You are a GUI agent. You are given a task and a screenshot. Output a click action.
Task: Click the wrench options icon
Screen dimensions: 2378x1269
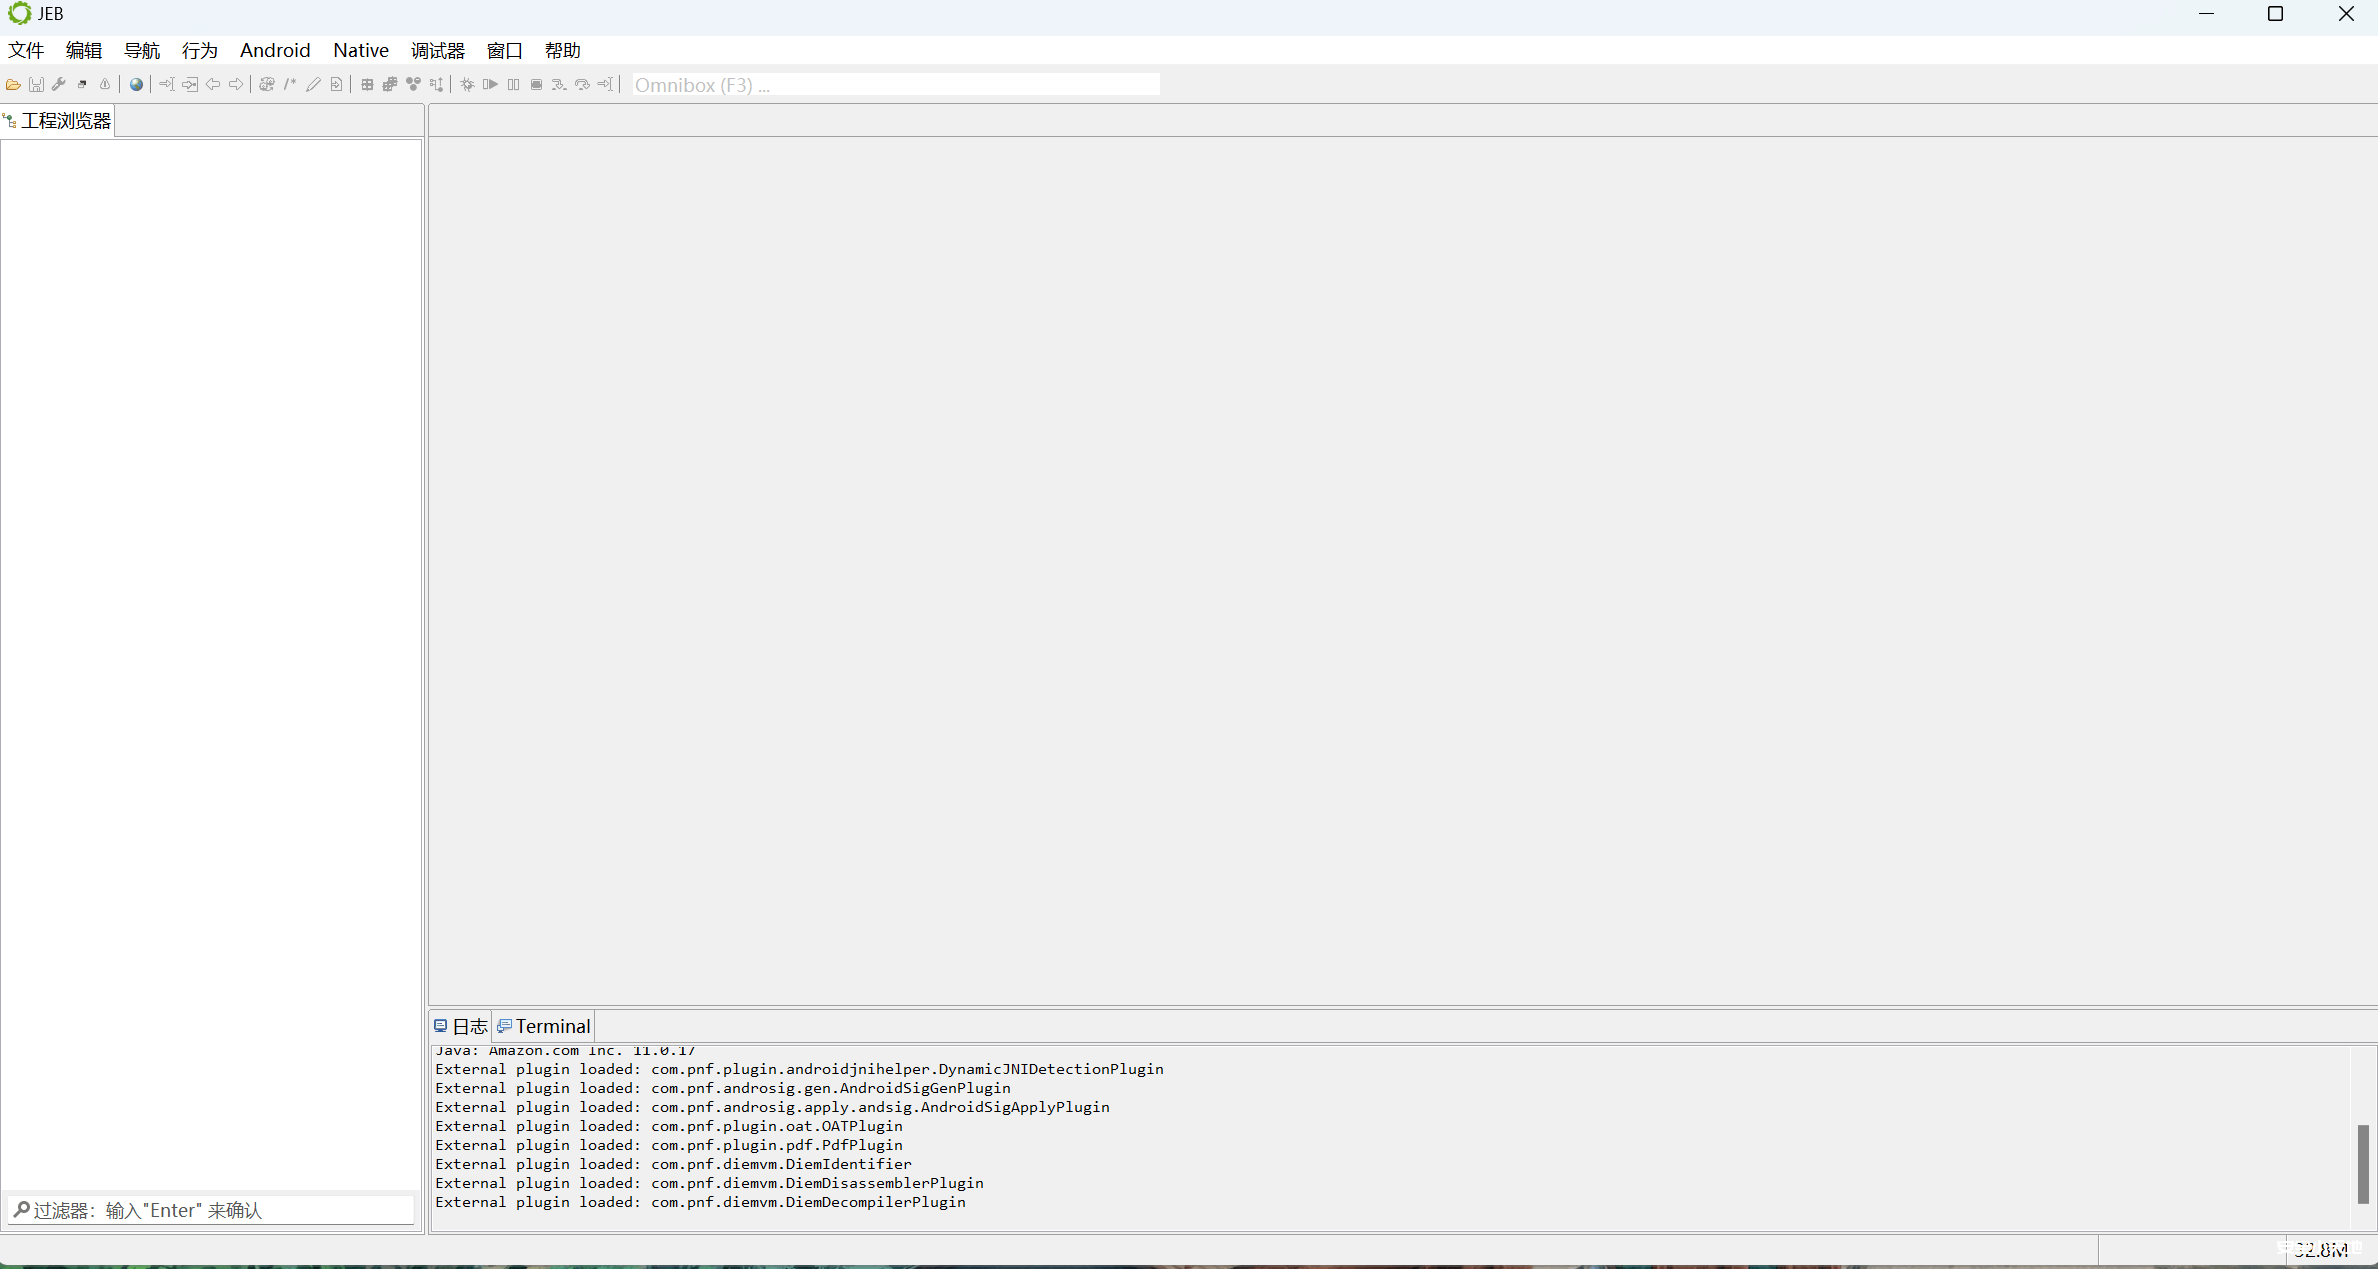(x=59, y=85)
